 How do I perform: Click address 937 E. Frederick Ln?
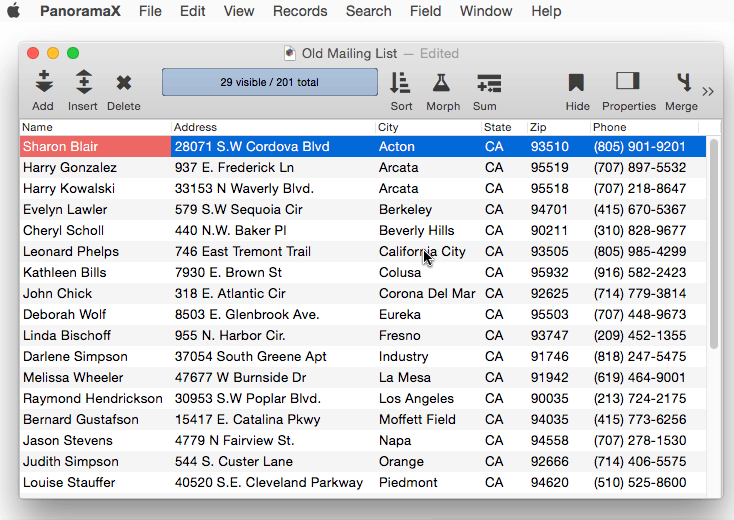click(x=234, y=168)
